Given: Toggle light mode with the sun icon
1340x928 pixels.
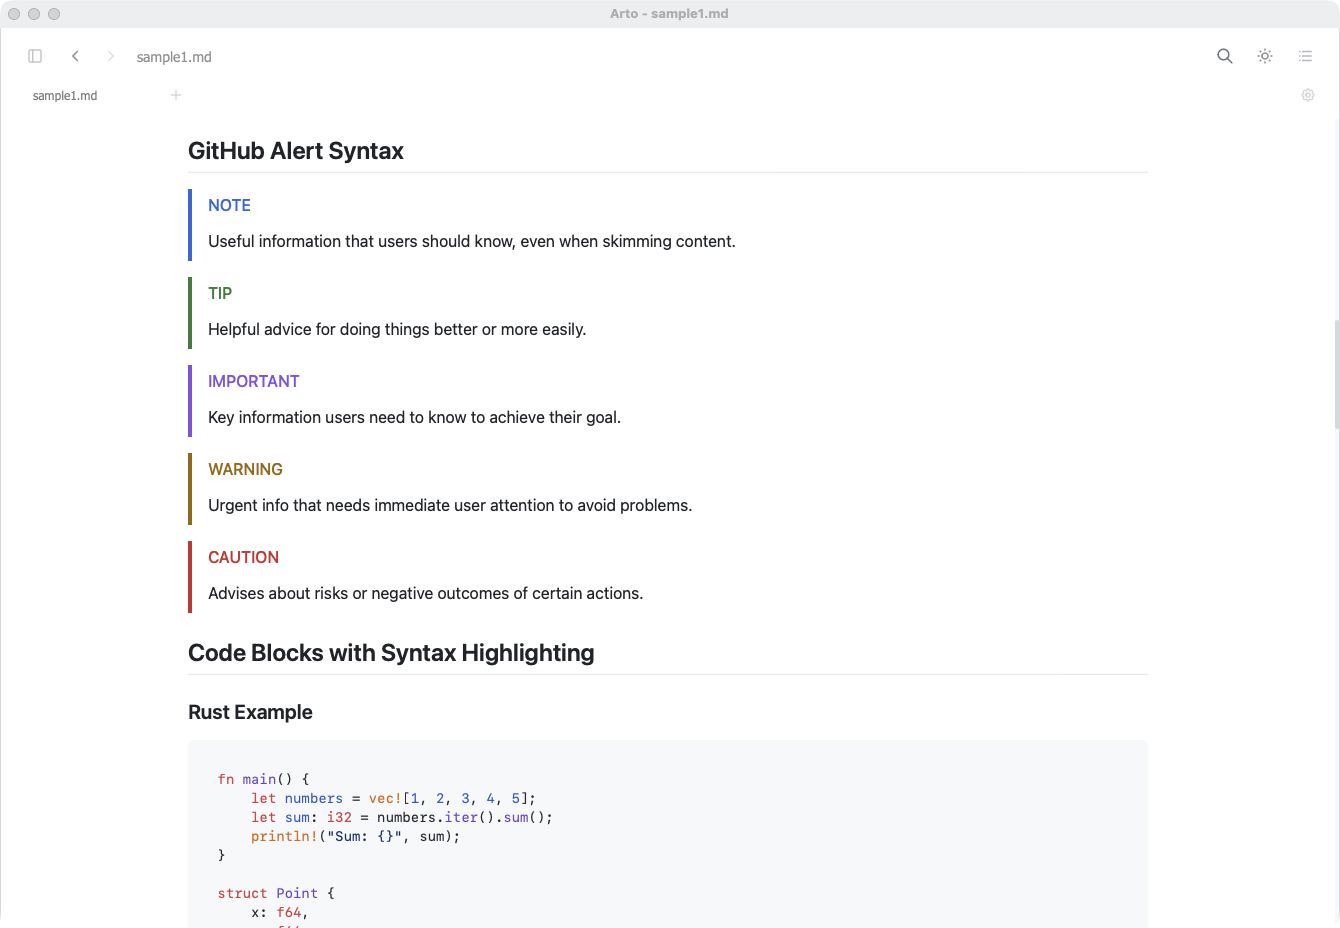Looking at the screenshot, I should pyautogui.click(x=1264, y=56).
